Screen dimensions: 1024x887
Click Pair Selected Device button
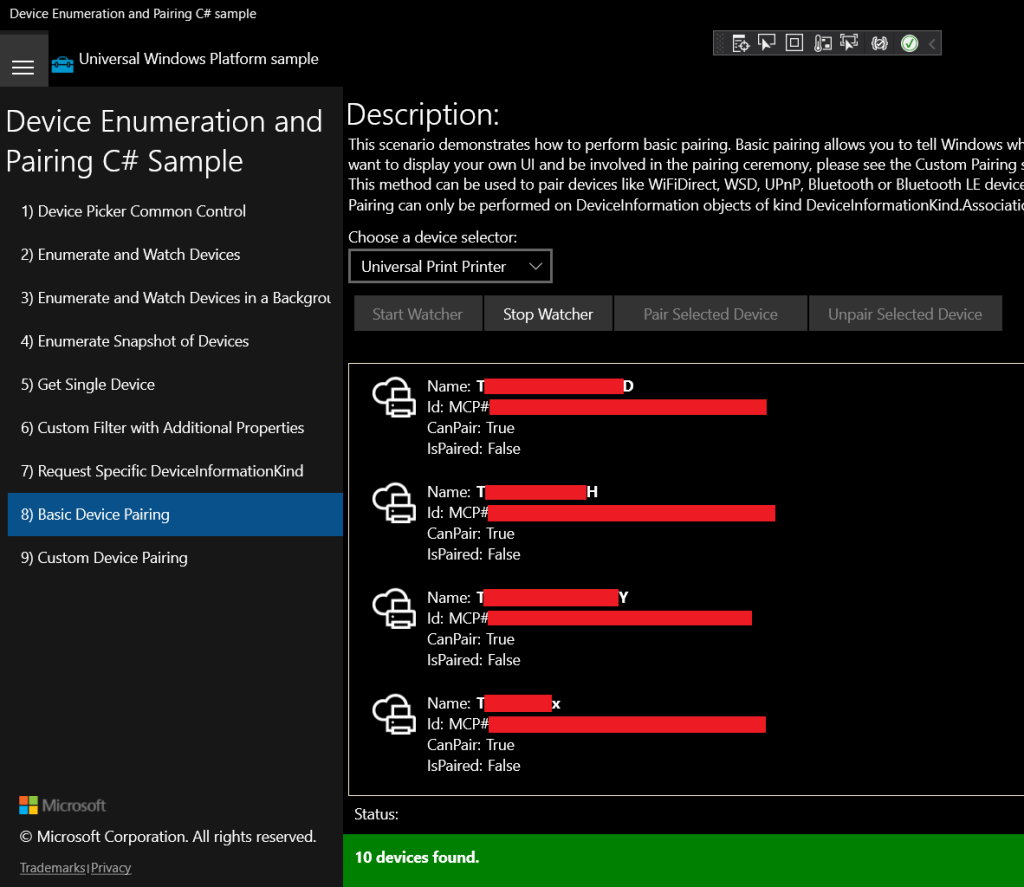tap(710, 314)
